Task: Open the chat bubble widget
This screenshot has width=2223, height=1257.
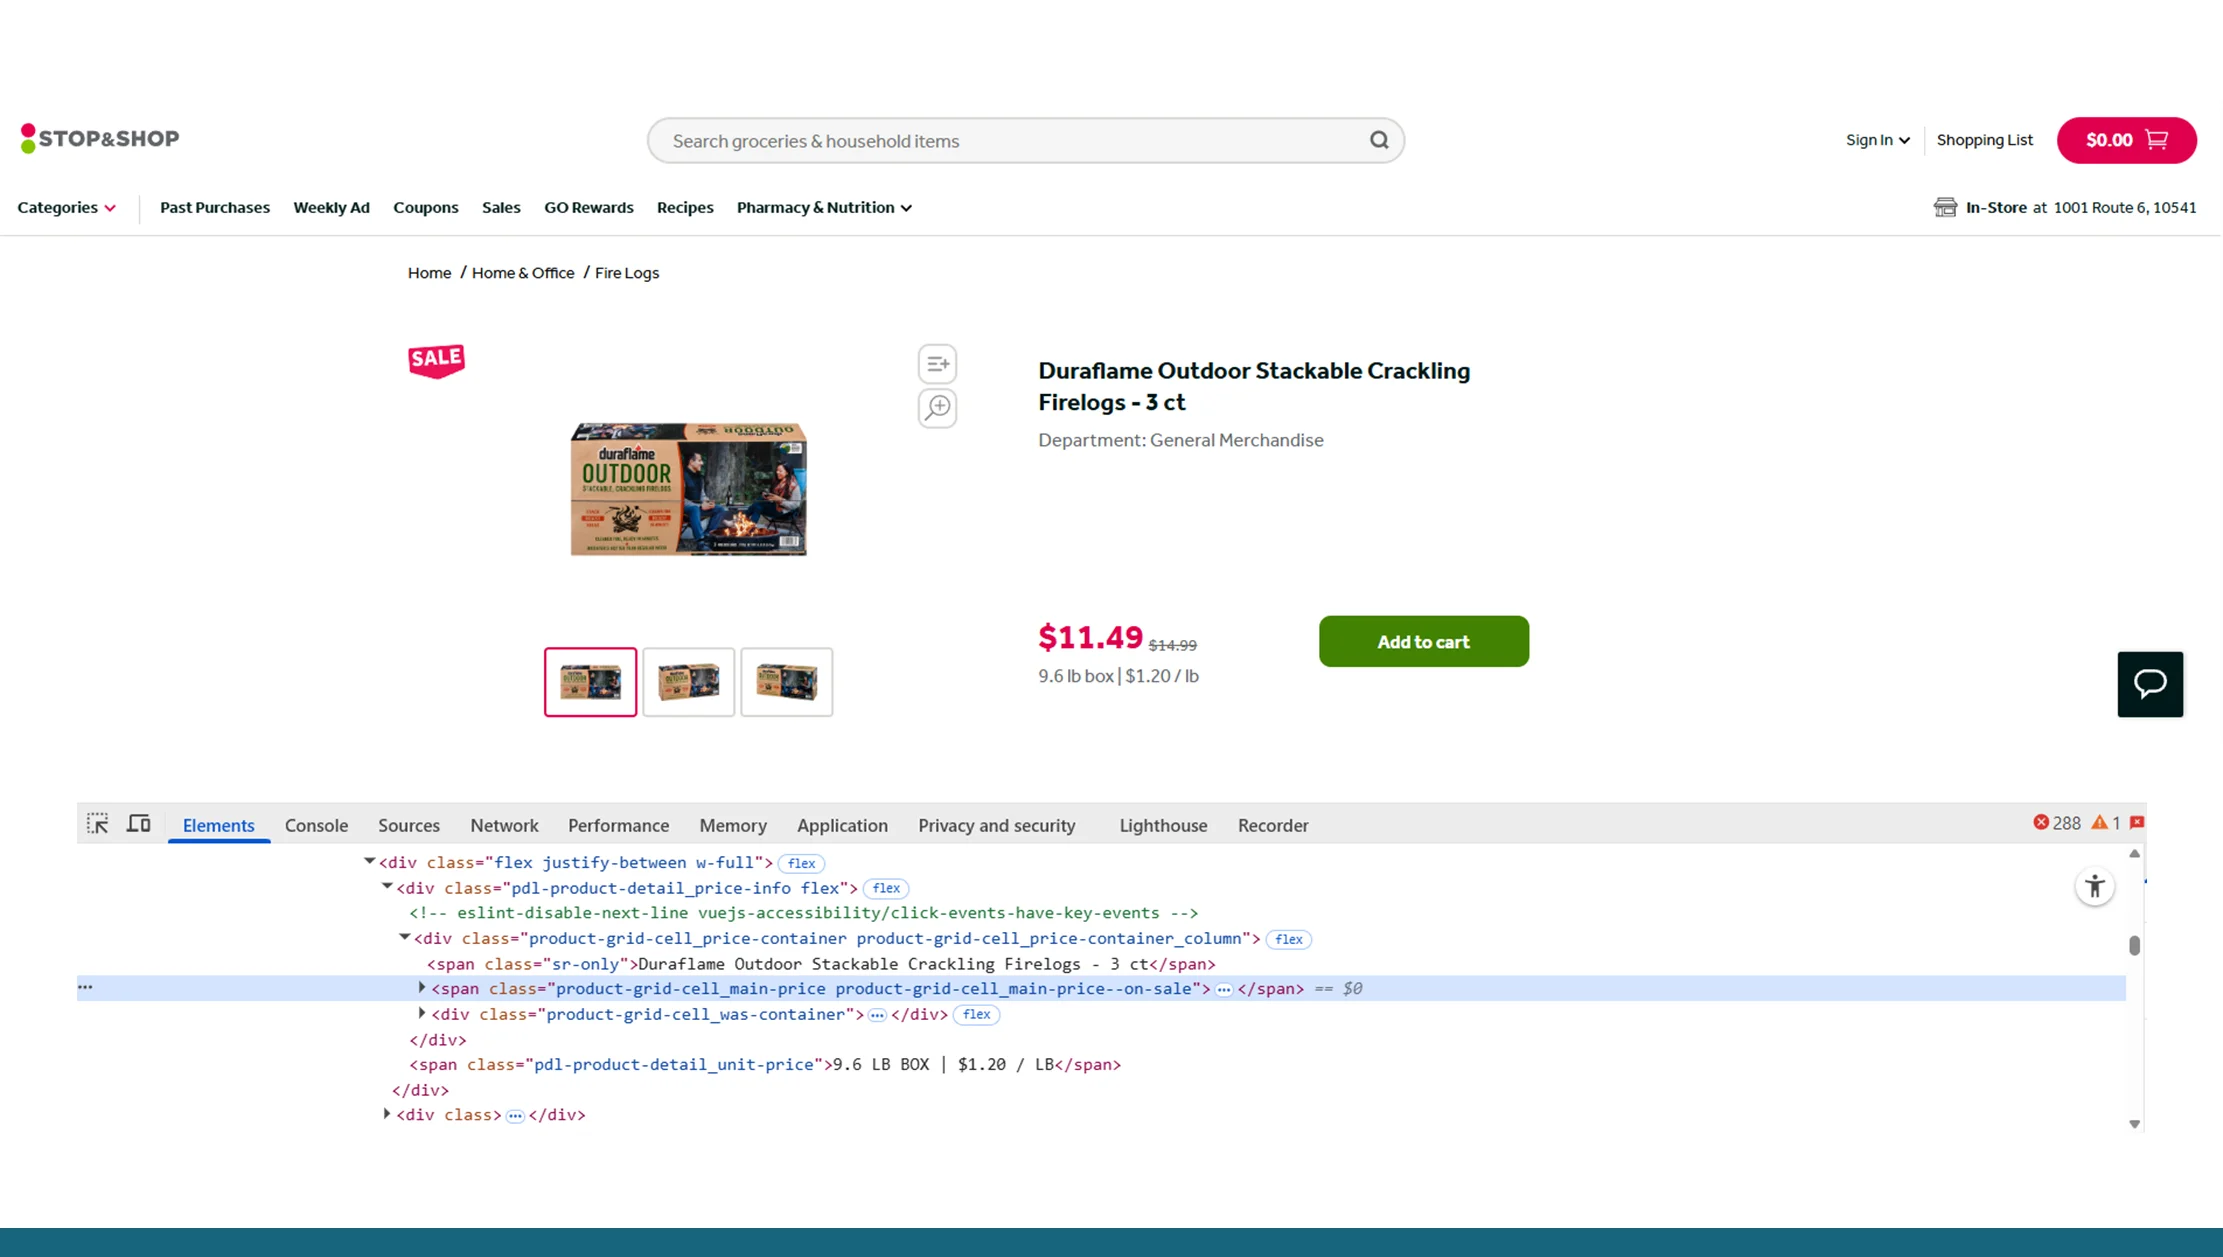Action: [2149, 684]
